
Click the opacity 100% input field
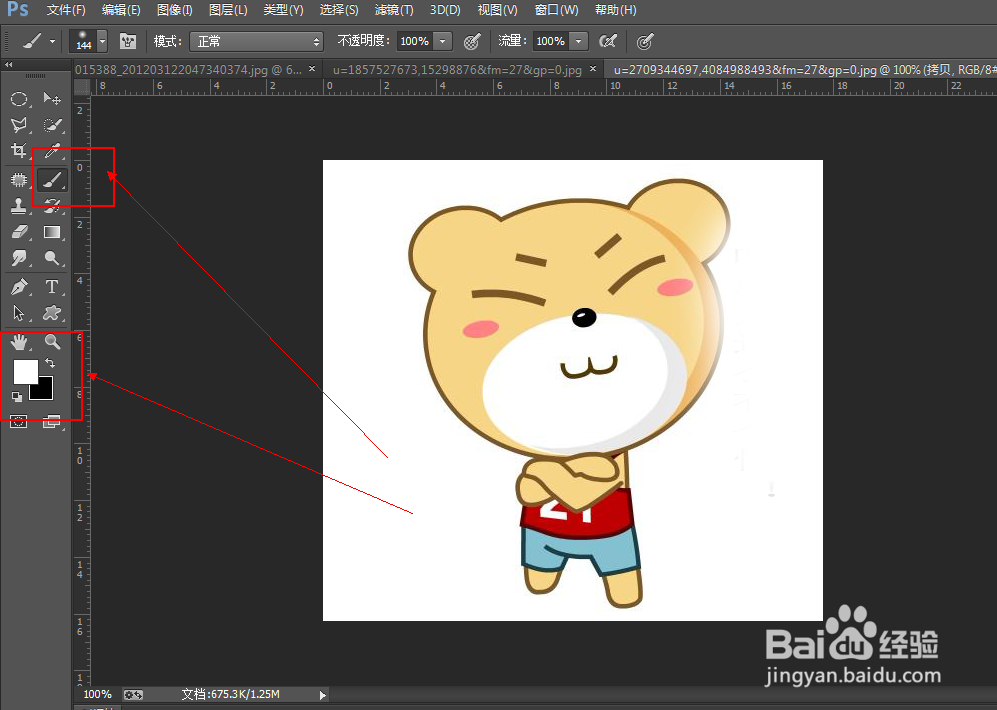click(x=415, y=41)
